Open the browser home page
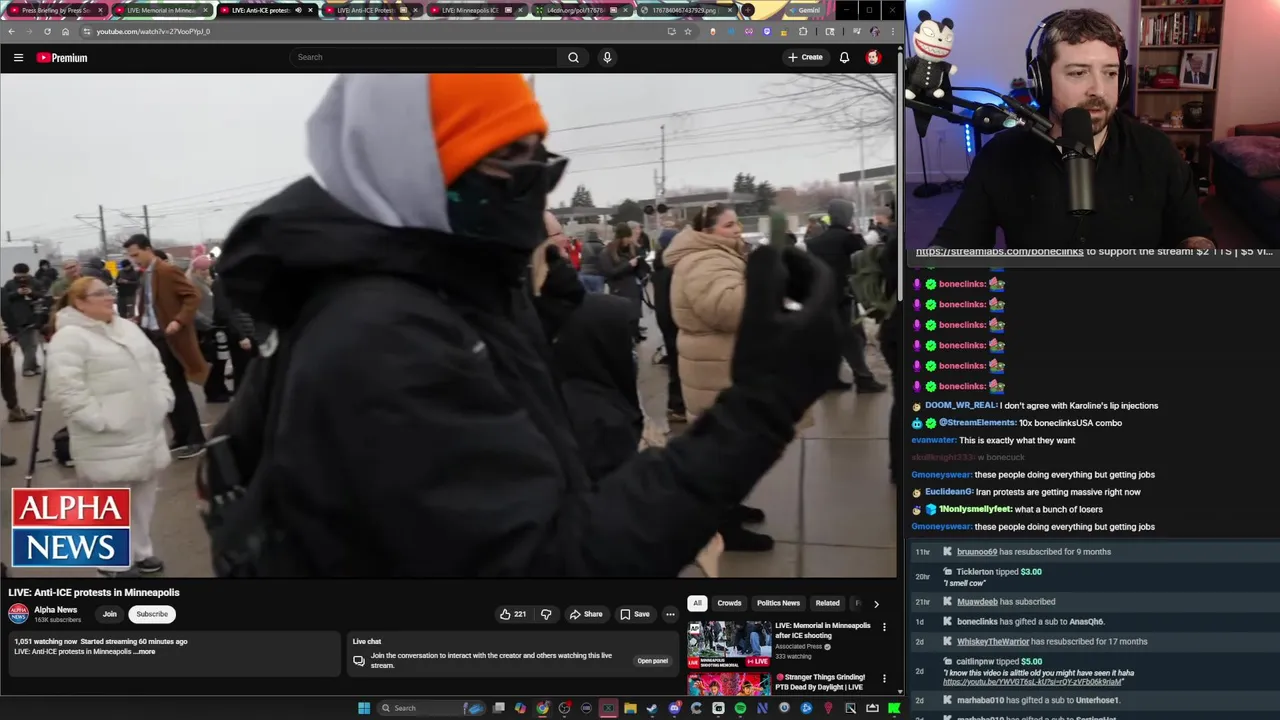The height and width of the screenshot is (720, 1280). [65, 31]
